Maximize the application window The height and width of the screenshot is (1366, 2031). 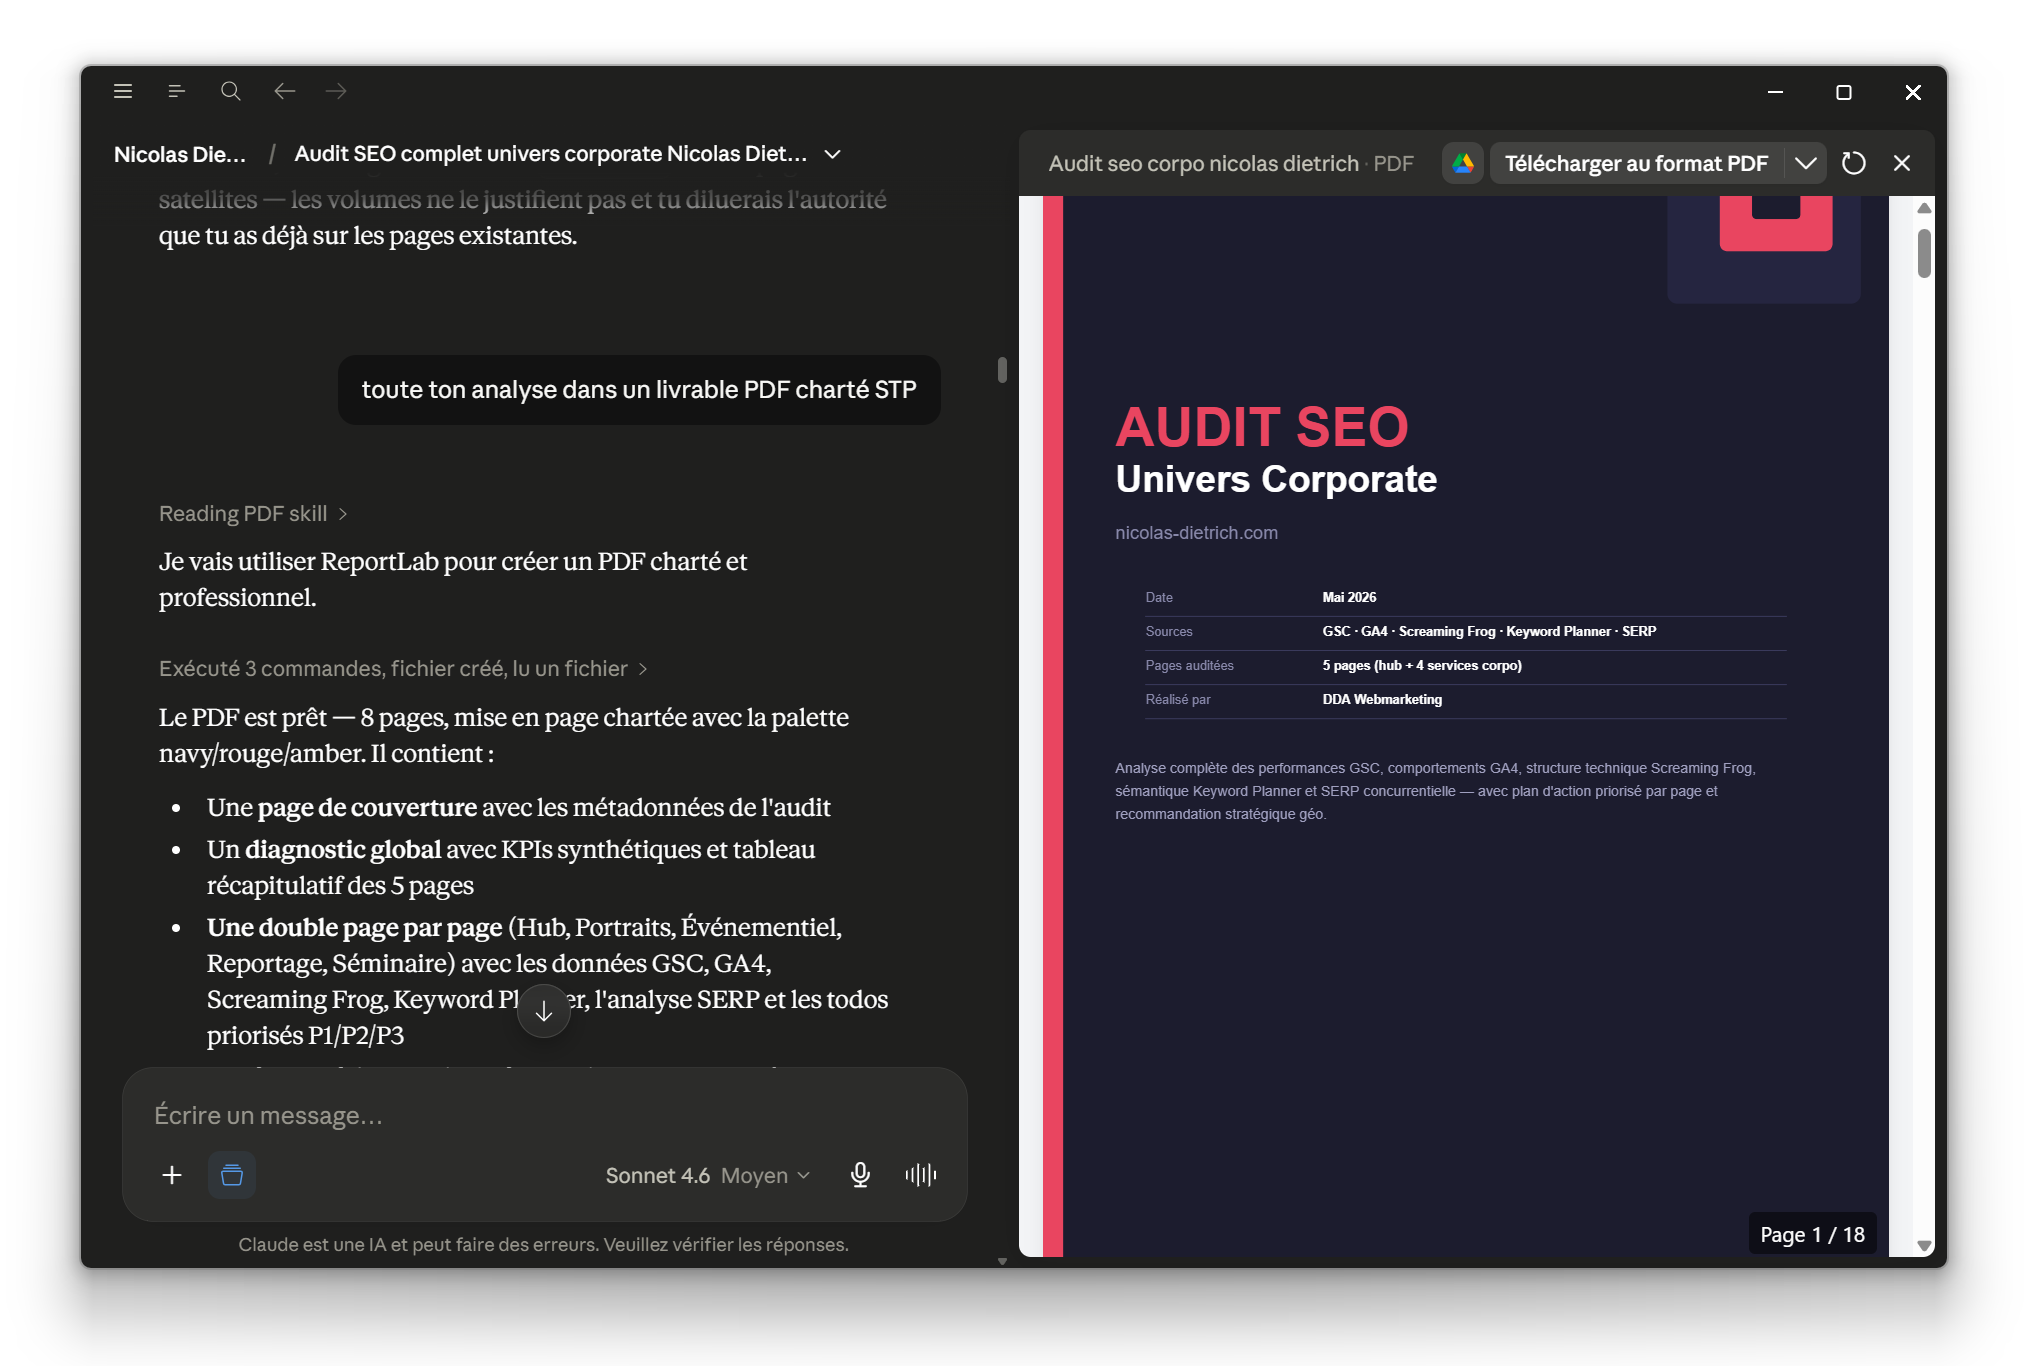(x=1844, y=92)
